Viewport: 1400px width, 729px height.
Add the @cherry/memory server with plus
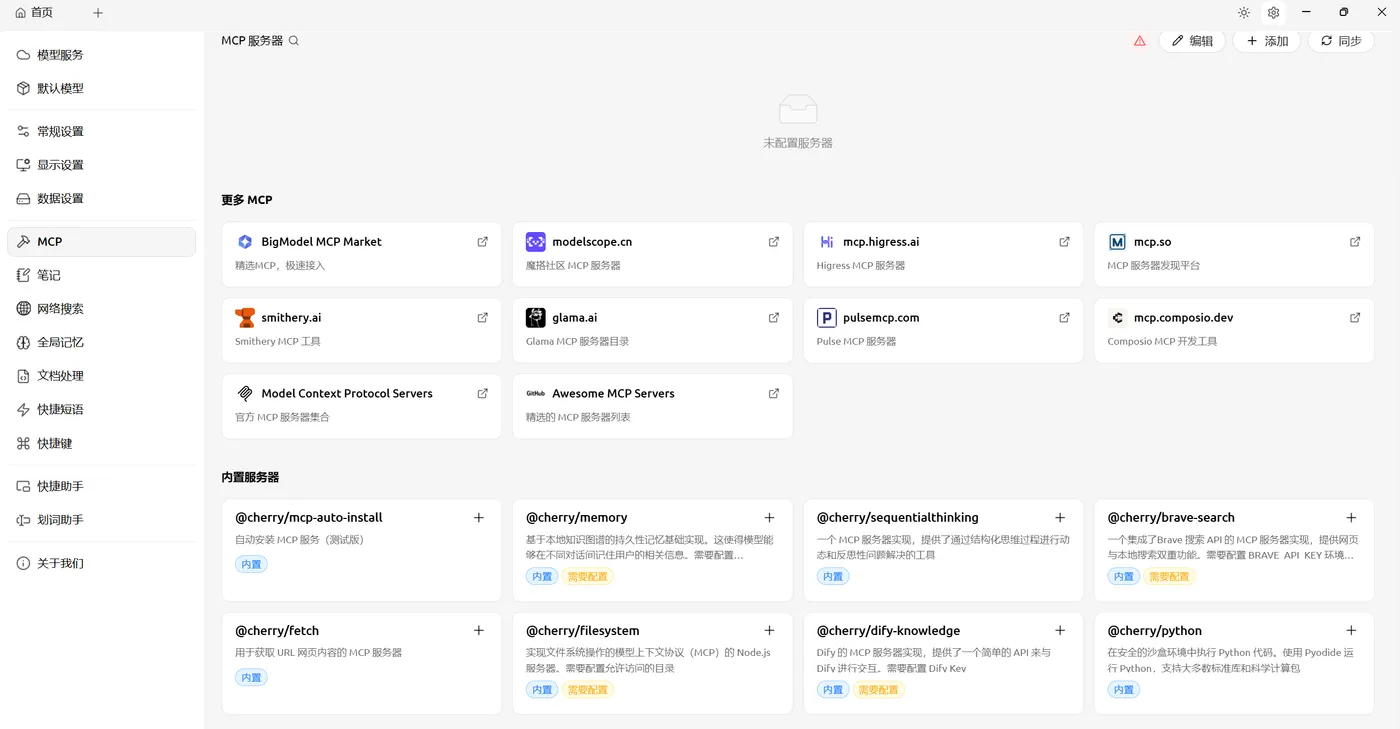[769, 518]
